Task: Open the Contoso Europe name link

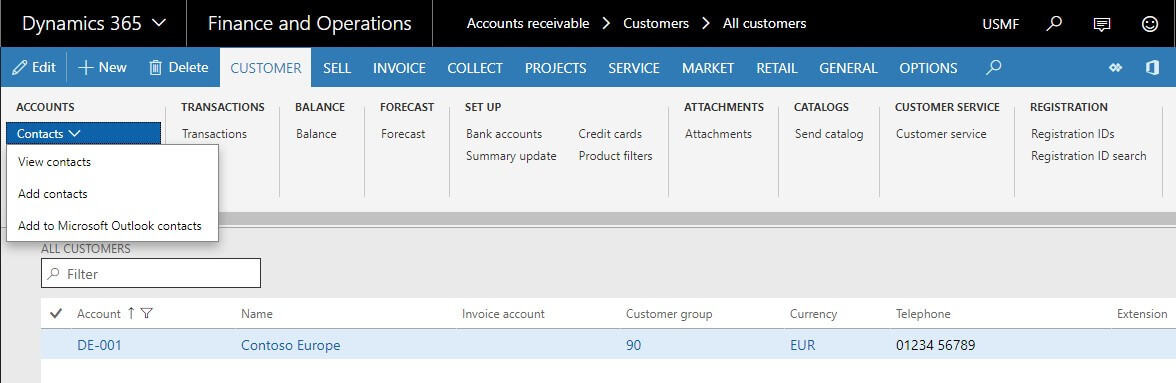Action: 290,346
